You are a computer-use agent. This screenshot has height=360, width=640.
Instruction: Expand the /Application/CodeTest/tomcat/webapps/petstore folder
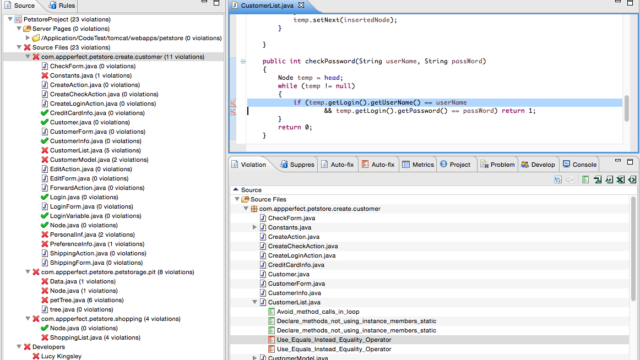tap(28, 38)
